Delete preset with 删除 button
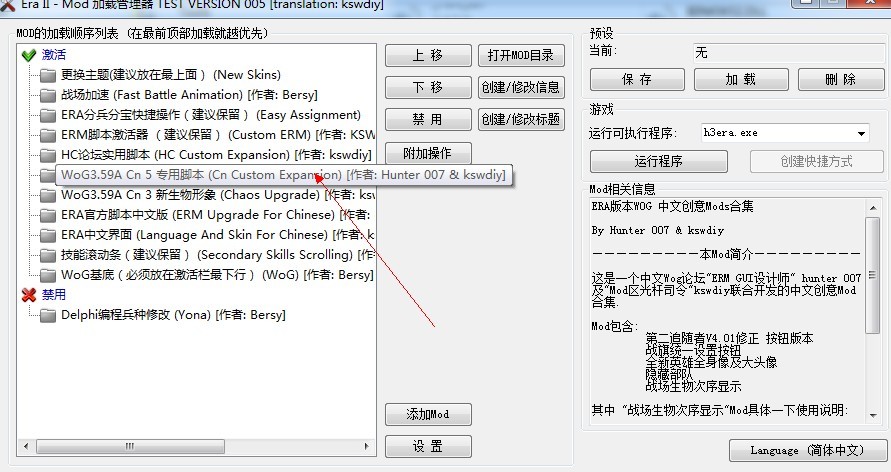 click(841, 80)
